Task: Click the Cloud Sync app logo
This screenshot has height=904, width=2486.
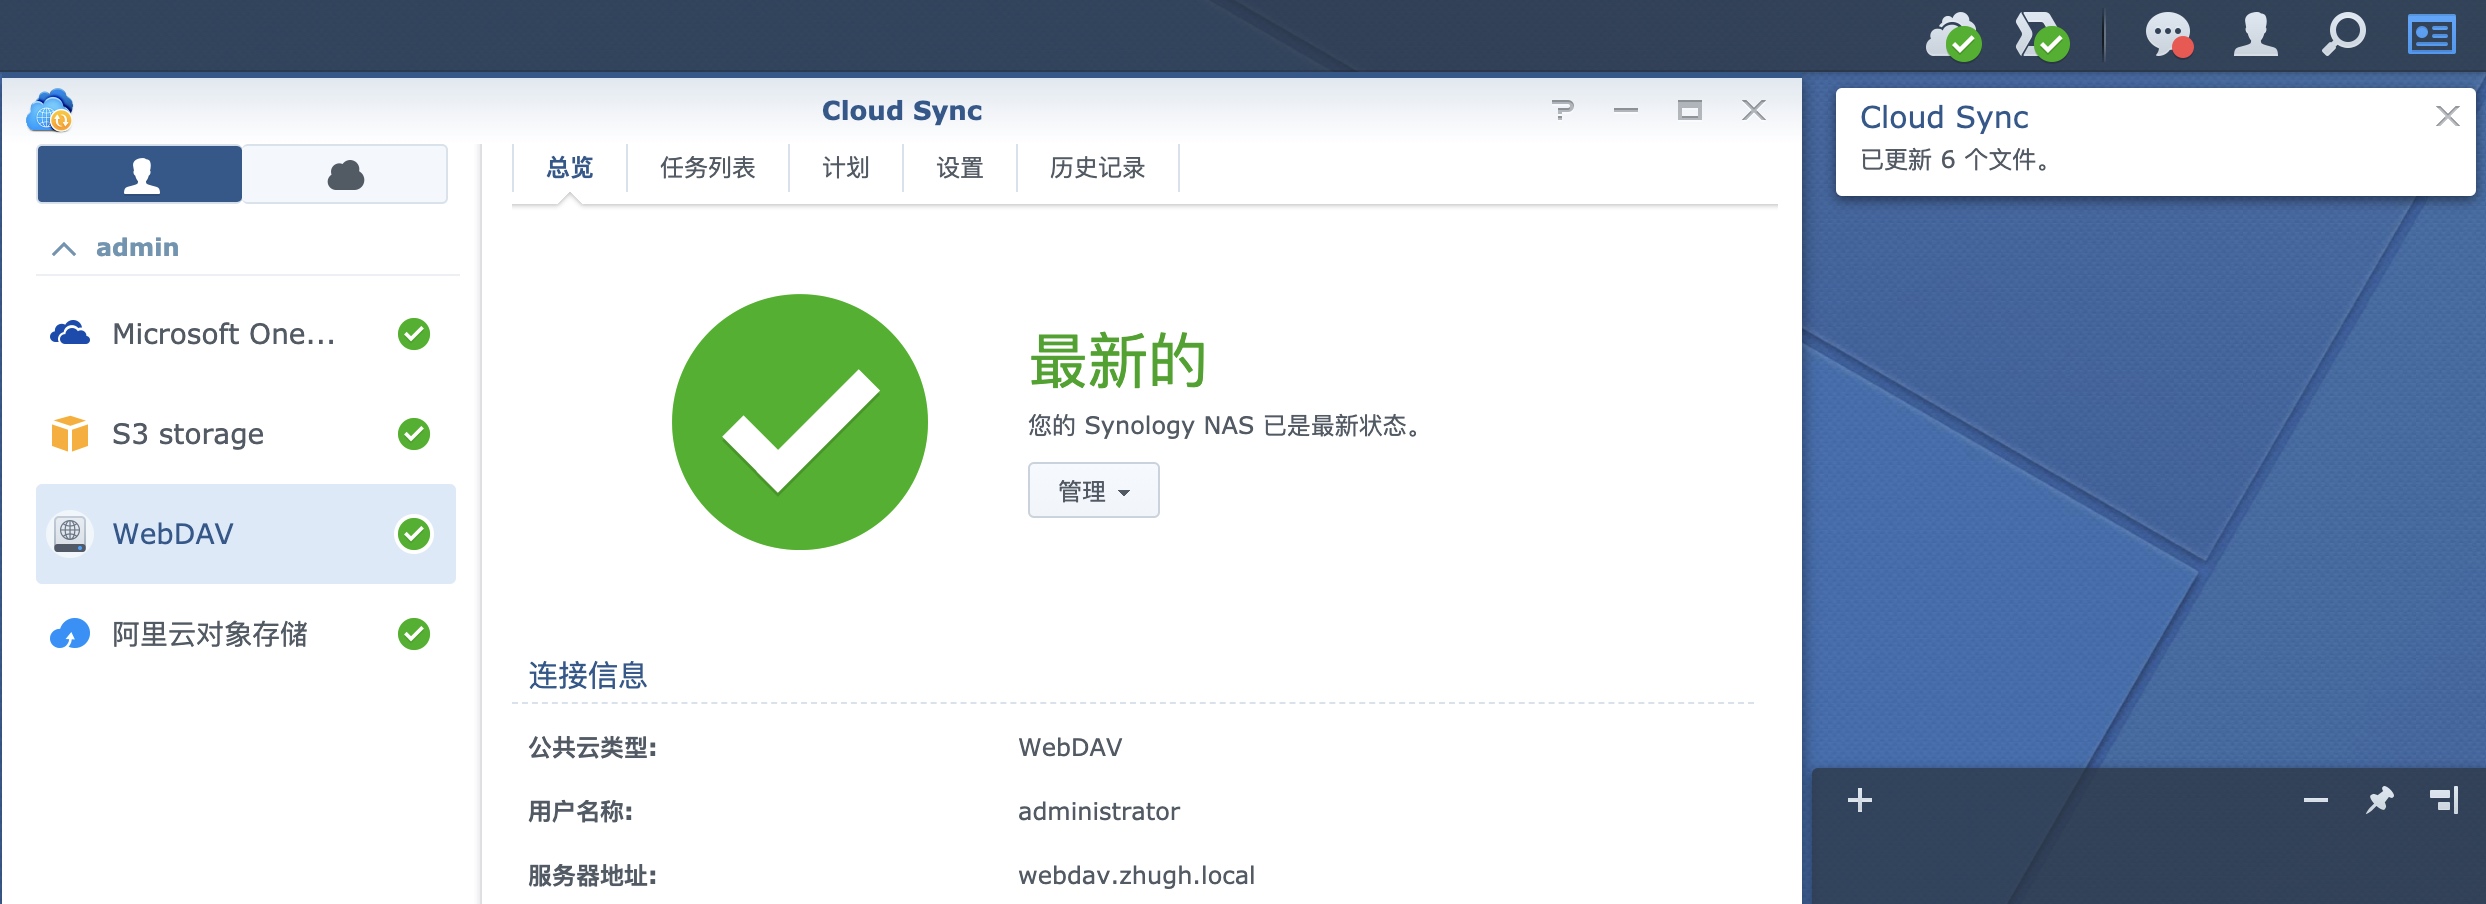Action: pyautogui.click(x=50, y=110)
